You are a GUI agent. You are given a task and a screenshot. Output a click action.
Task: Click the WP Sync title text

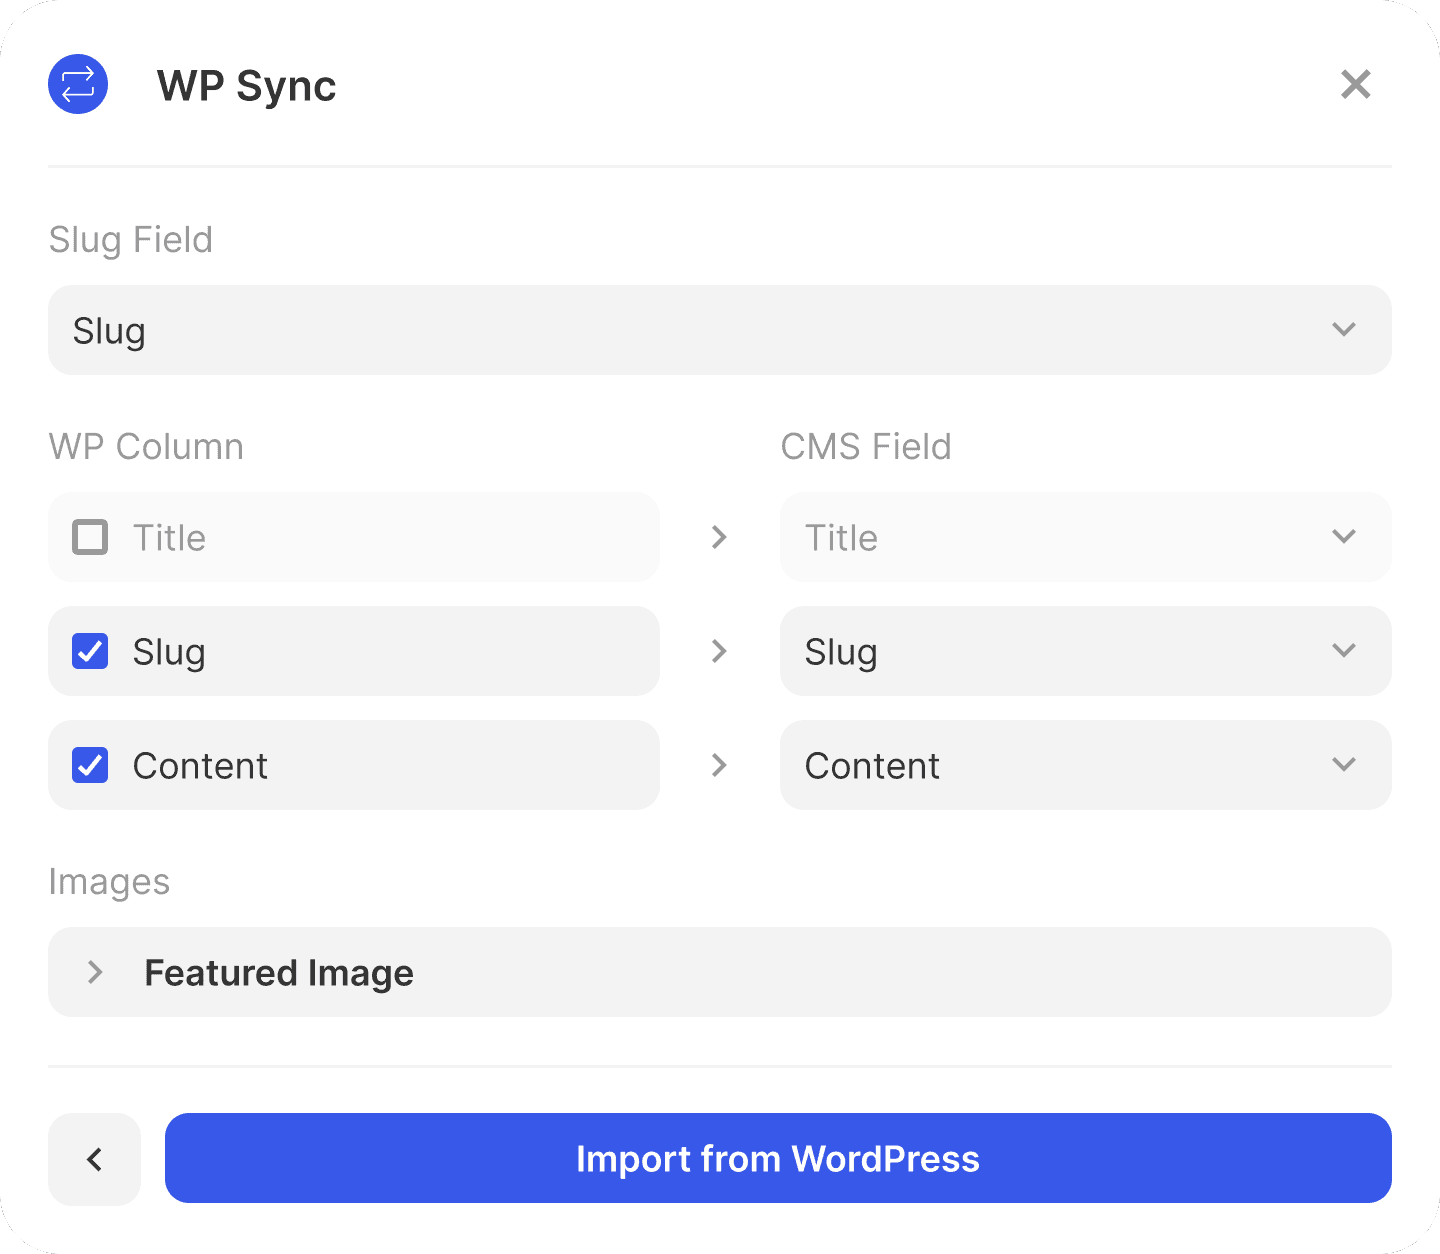(246, 86)
